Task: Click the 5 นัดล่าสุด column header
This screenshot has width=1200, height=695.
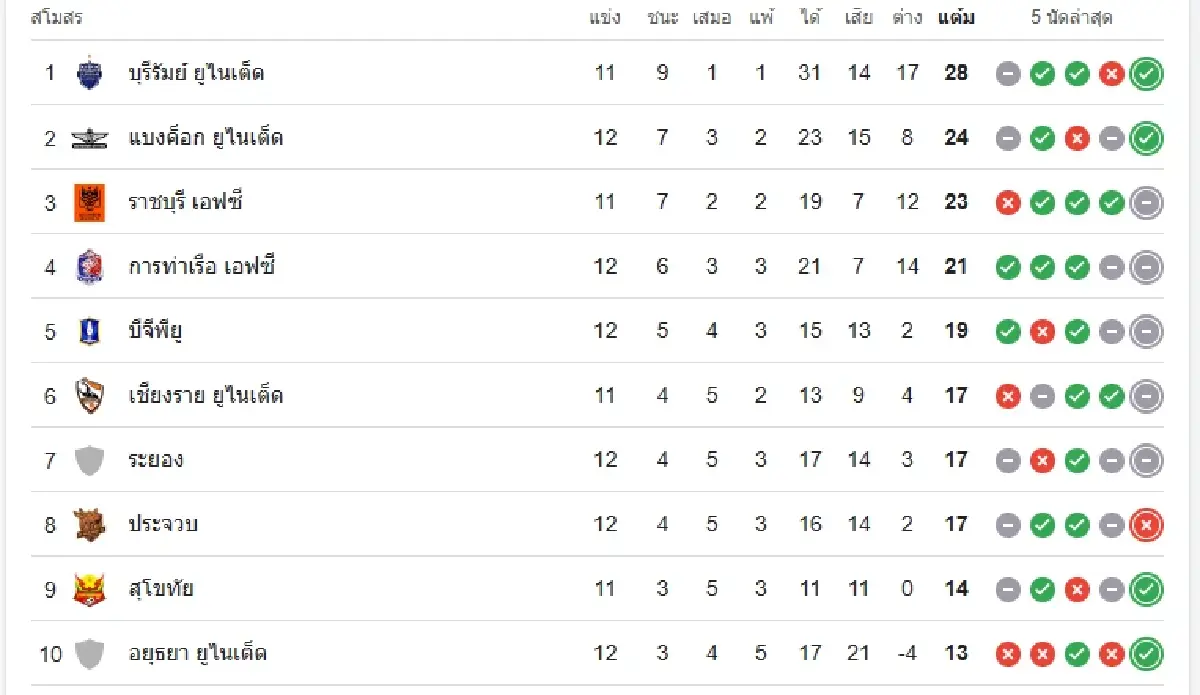Action: coord(1072,18)
